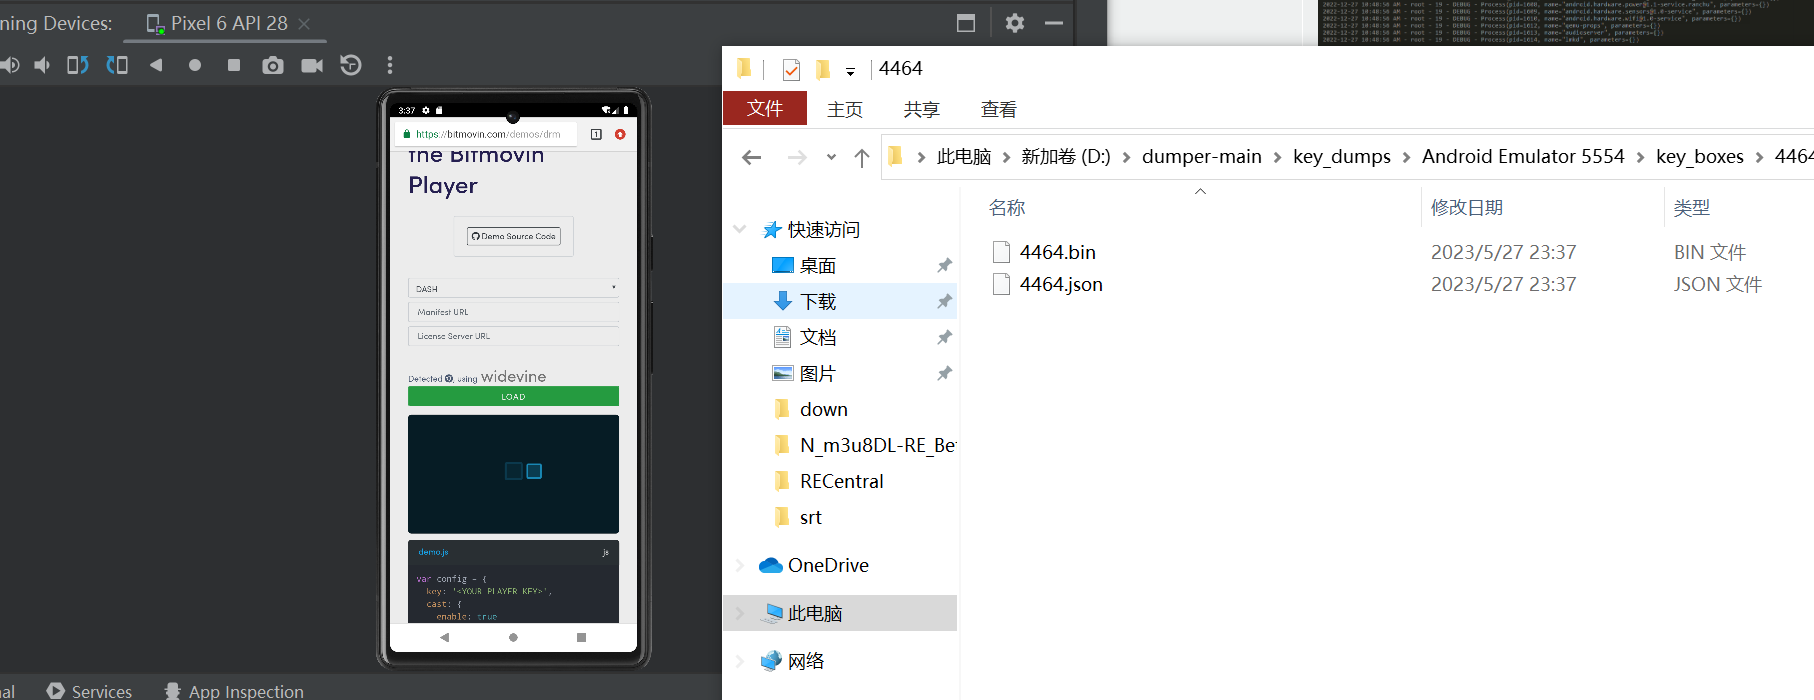Open the 查看 ribbon tab

click(999, 109)
